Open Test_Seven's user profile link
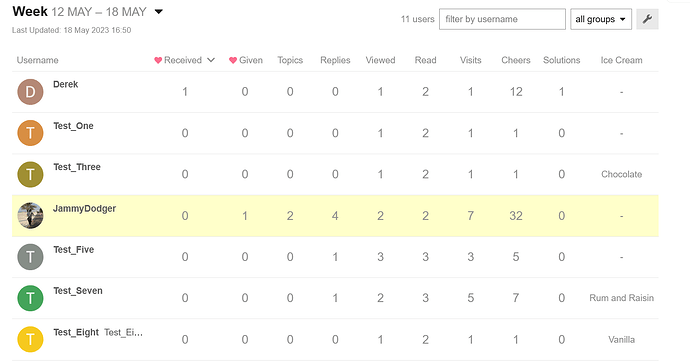The height and width of the screenshot is (362, 690). (78, 291)
